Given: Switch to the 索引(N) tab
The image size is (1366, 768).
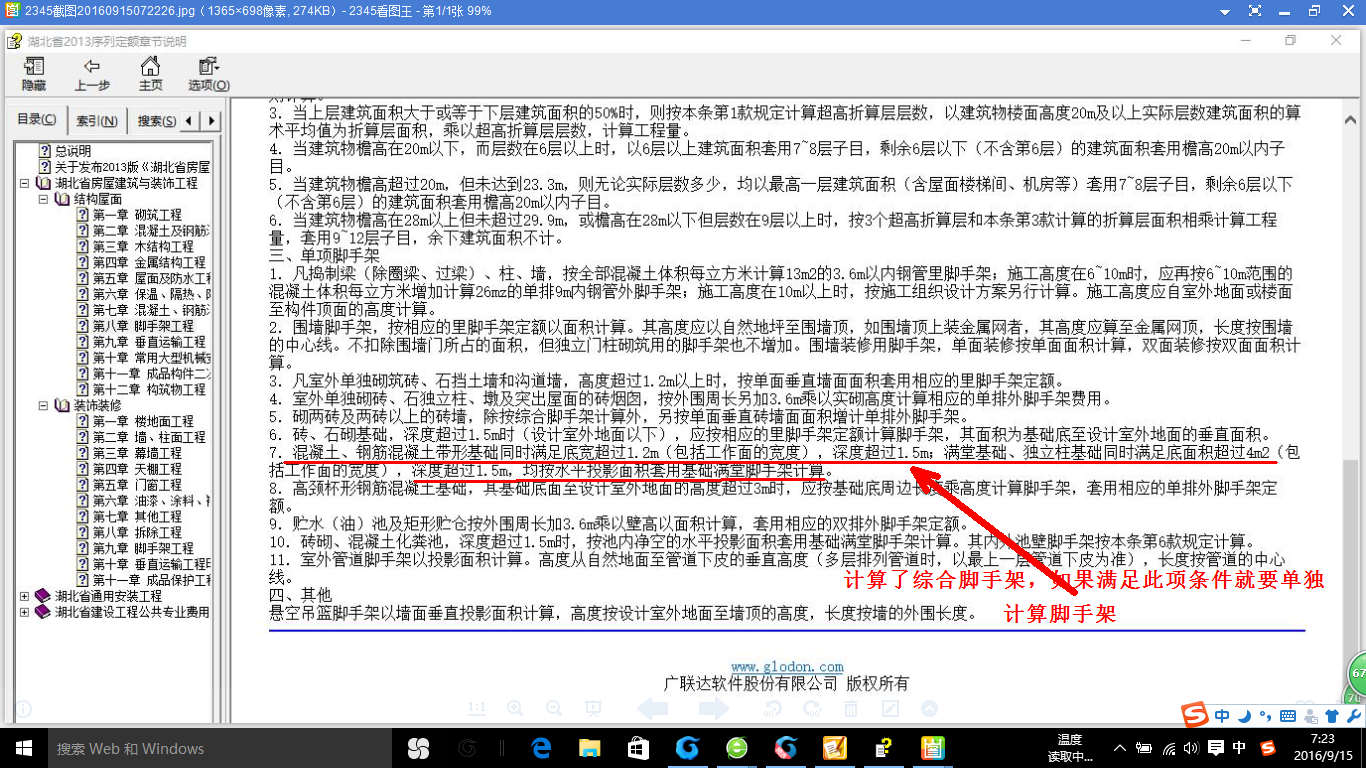Looking at the screenshot, I should [x=97, y=121].
